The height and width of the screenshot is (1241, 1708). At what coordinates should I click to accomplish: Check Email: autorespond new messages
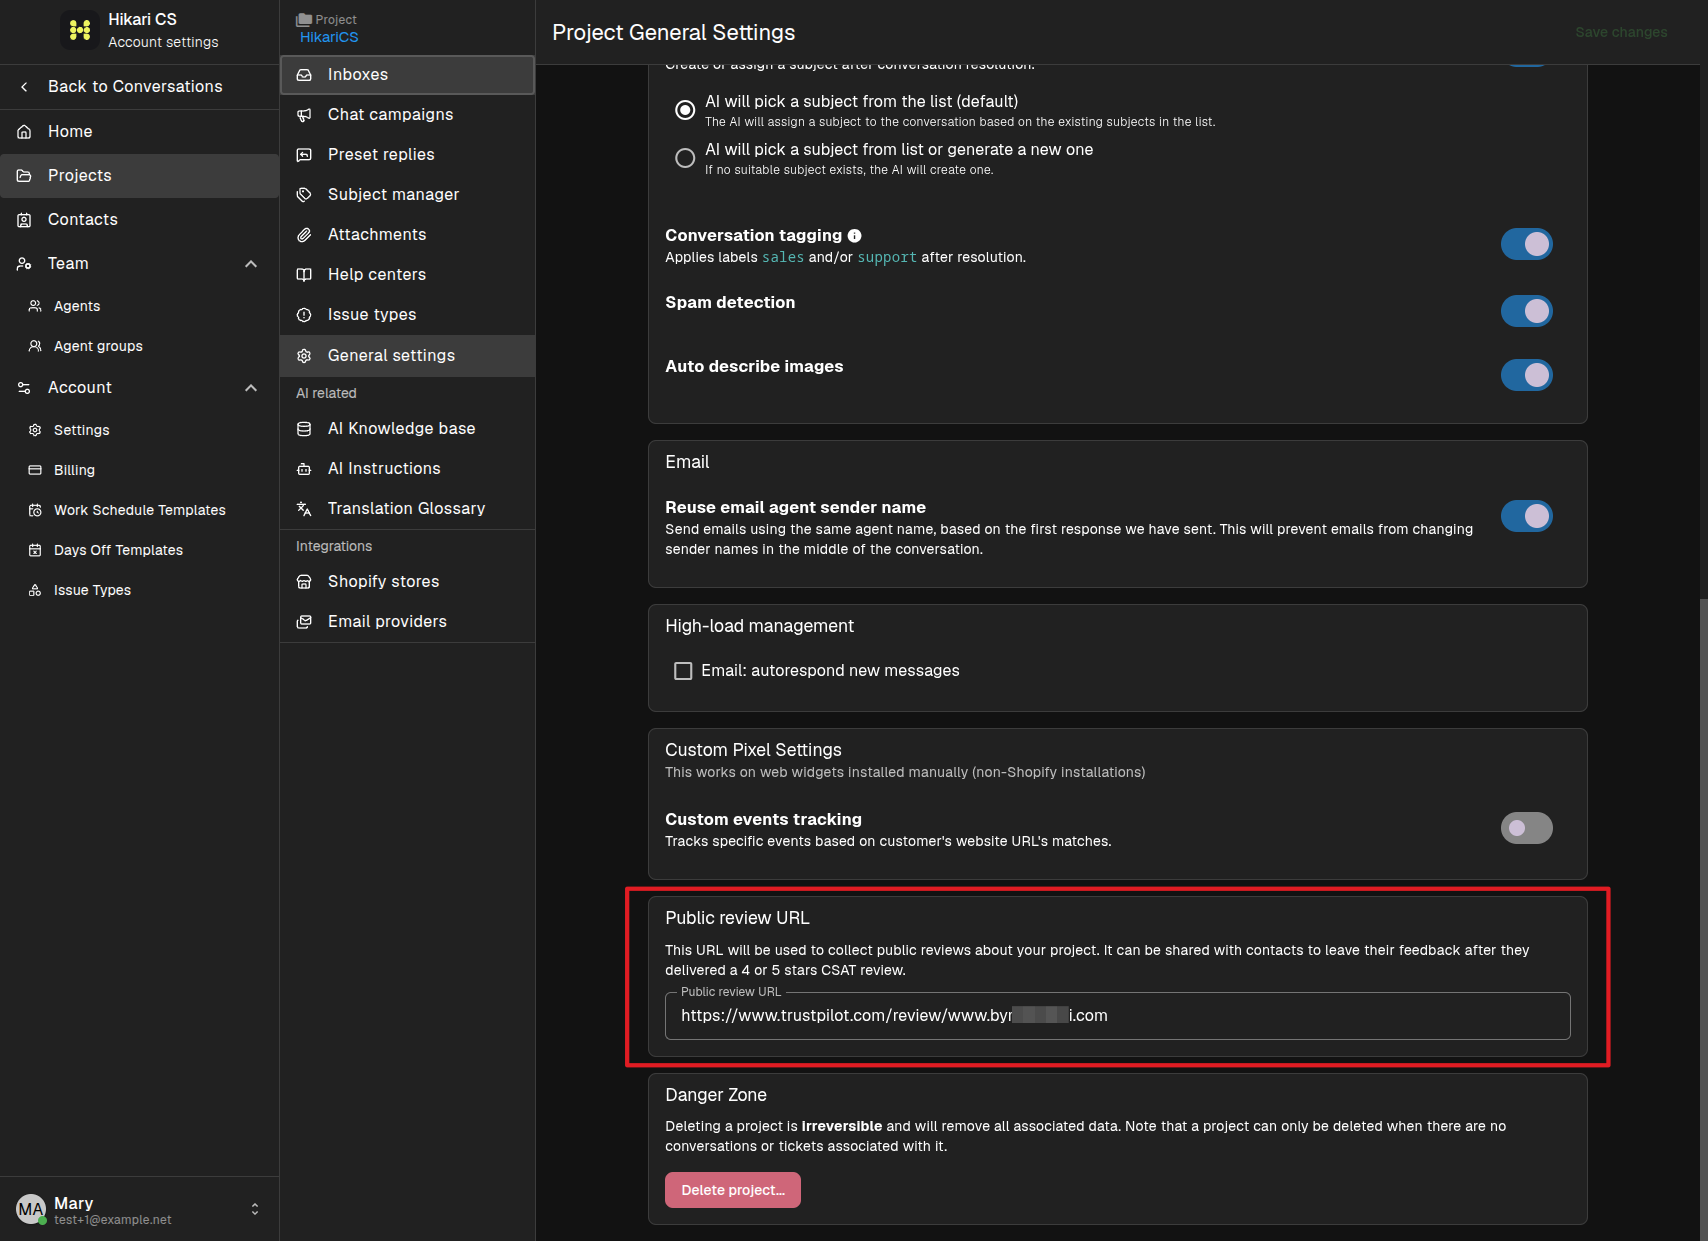[x=683, y=671]
